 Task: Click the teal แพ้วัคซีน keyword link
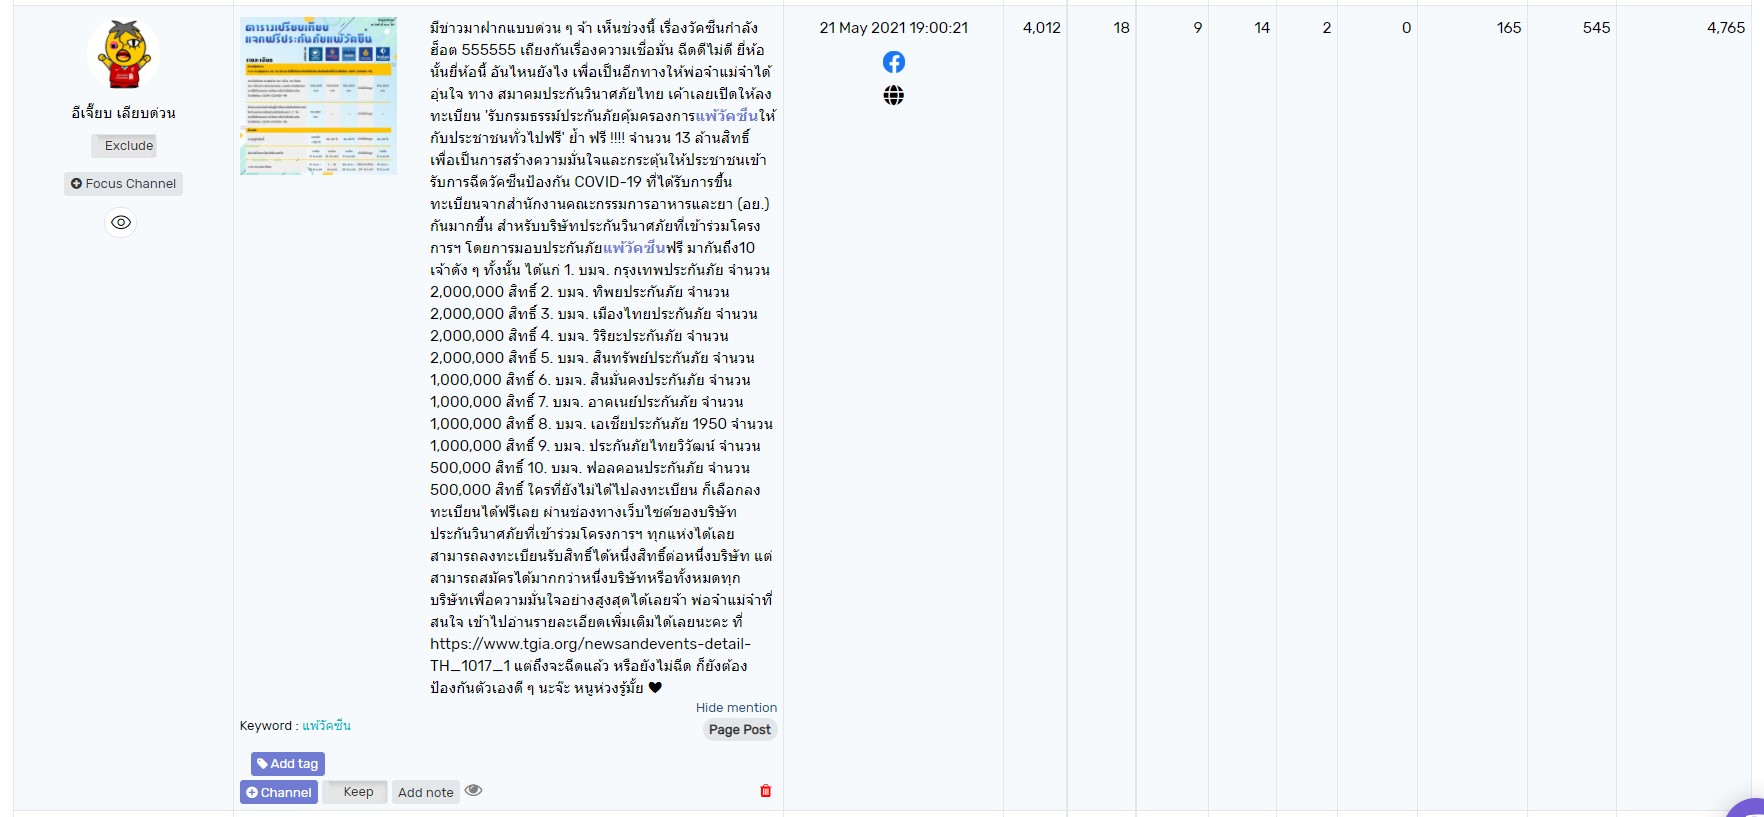[x=326, y=726]
